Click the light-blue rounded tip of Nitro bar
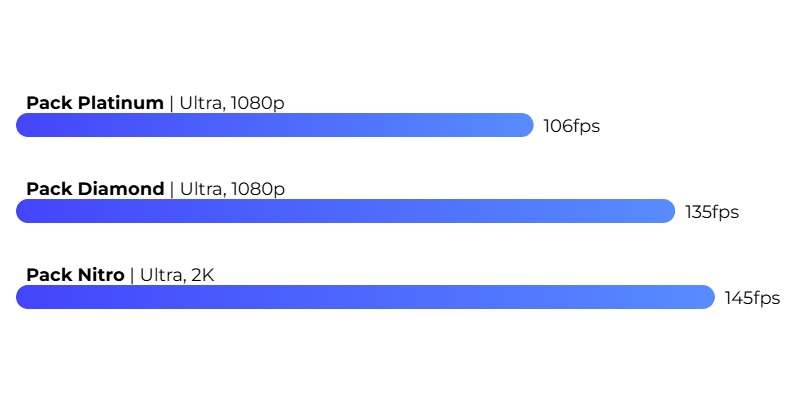This screenshot has width=800, height=400. [706, 297]
